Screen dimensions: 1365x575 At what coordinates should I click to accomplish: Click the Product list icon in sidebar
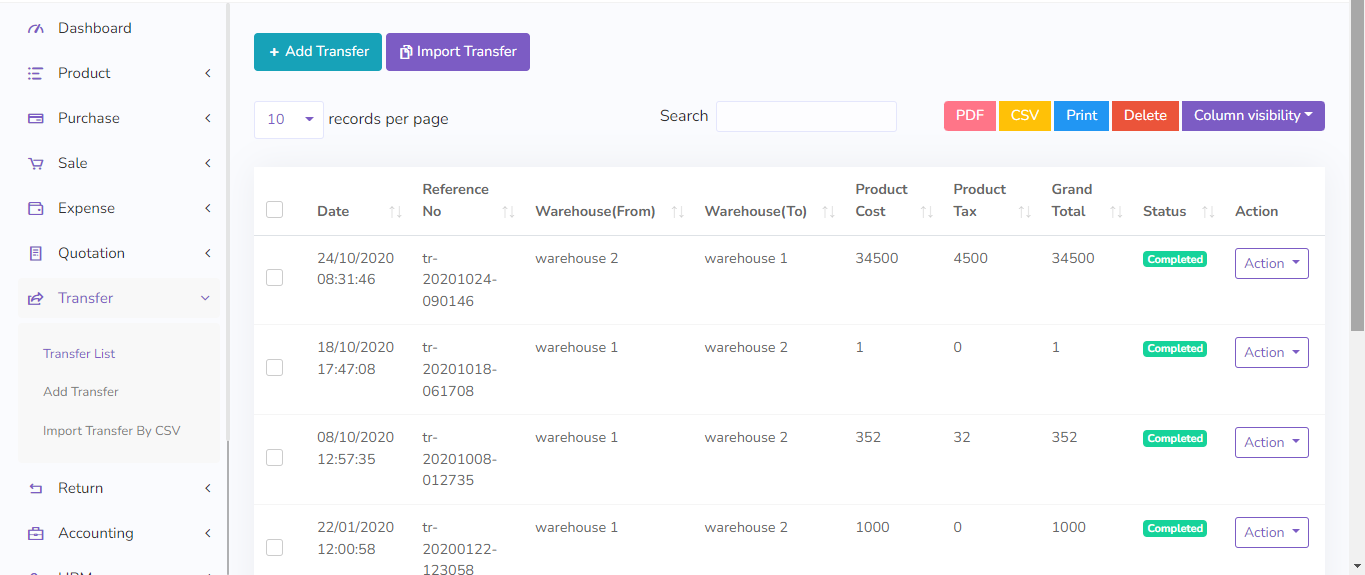[x=36, y=74]
